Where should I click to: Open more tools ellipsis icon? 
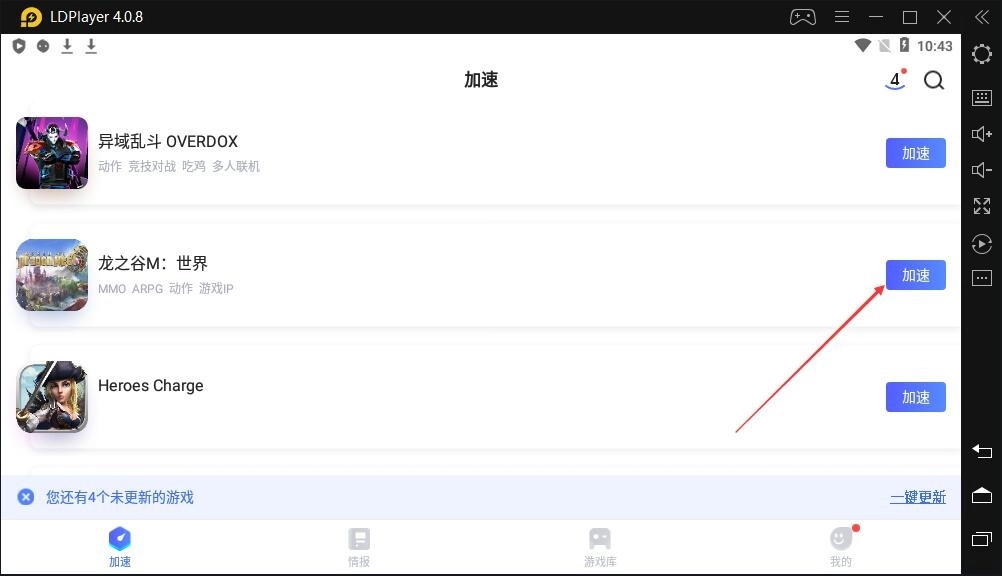[x=982, y=278]
